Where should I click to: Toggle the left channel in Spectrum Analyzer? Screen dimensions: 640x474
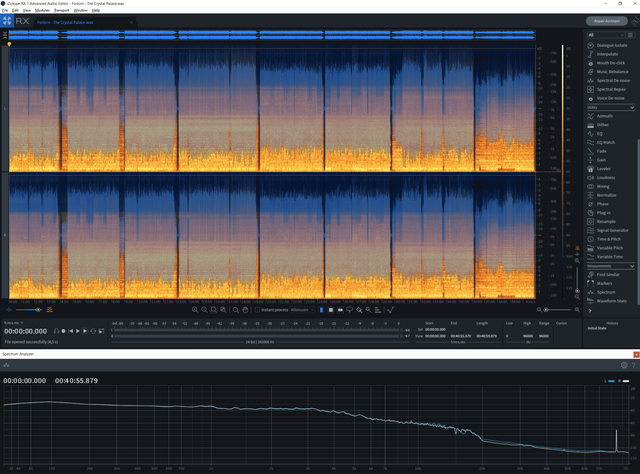point(609,381)
